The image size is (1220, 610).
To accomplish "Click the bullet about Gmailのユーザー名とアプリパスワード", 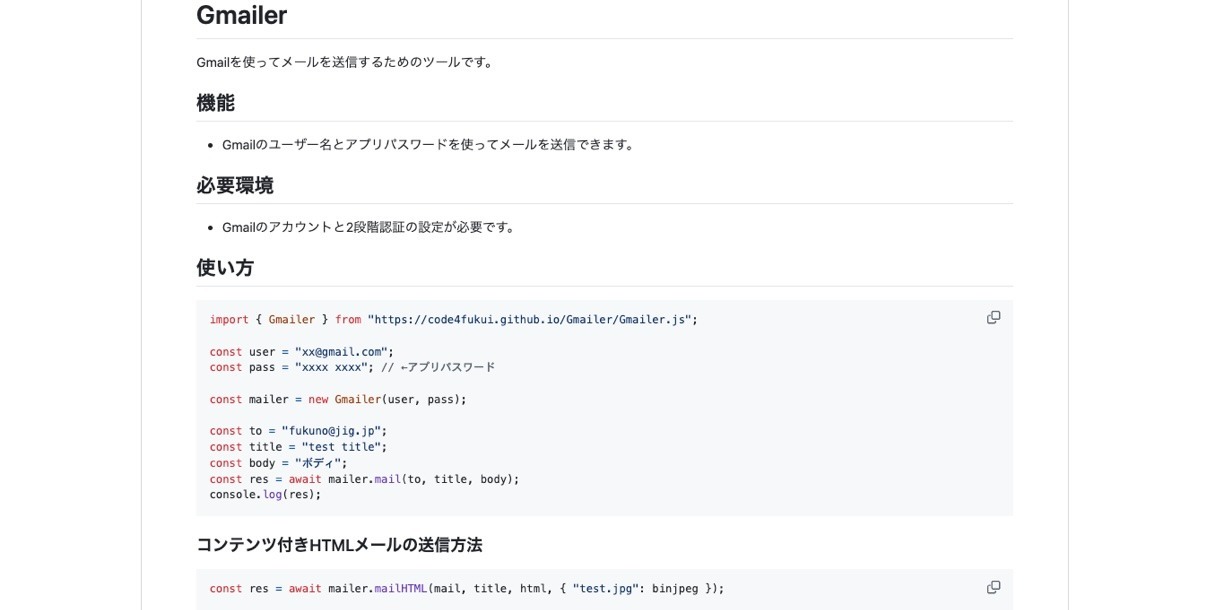I will (428, 145).
